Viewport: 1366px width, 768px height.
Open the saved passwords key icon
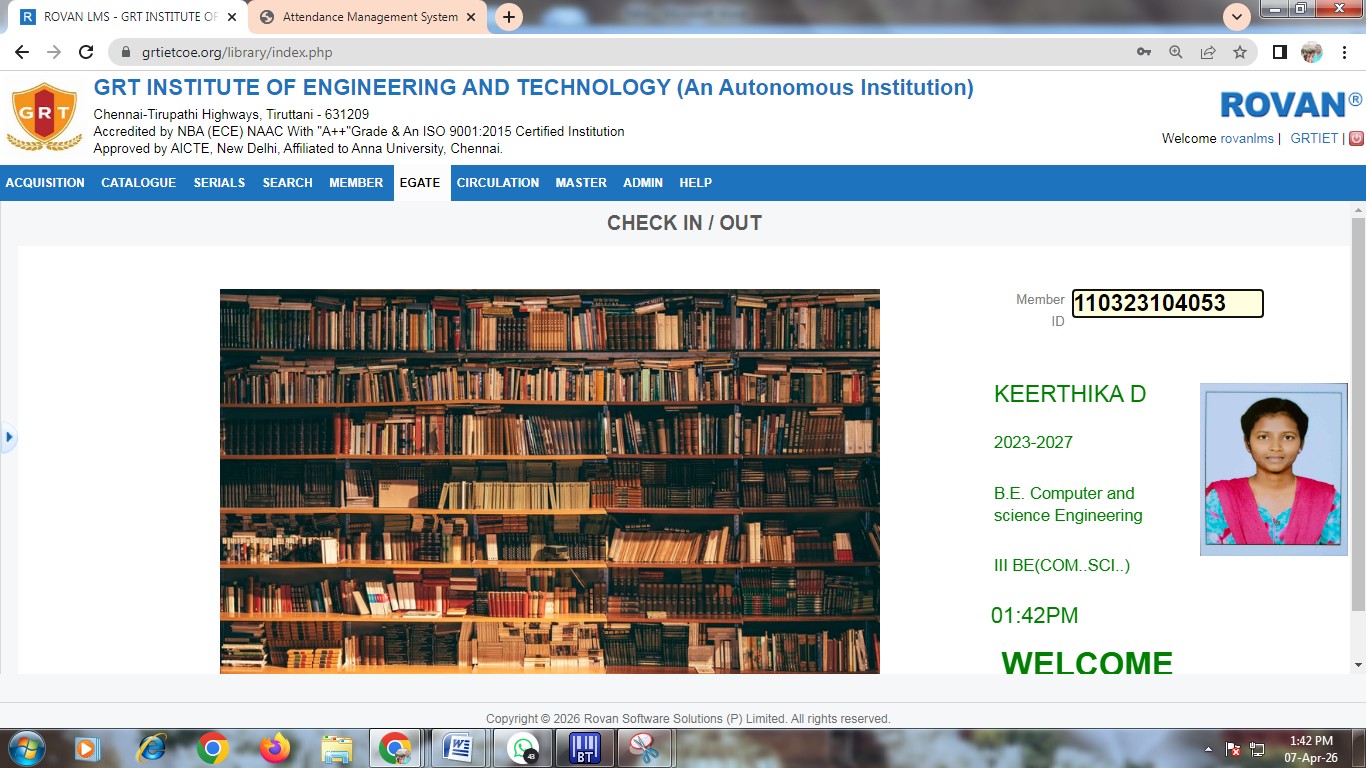[x=1144, y=52]
